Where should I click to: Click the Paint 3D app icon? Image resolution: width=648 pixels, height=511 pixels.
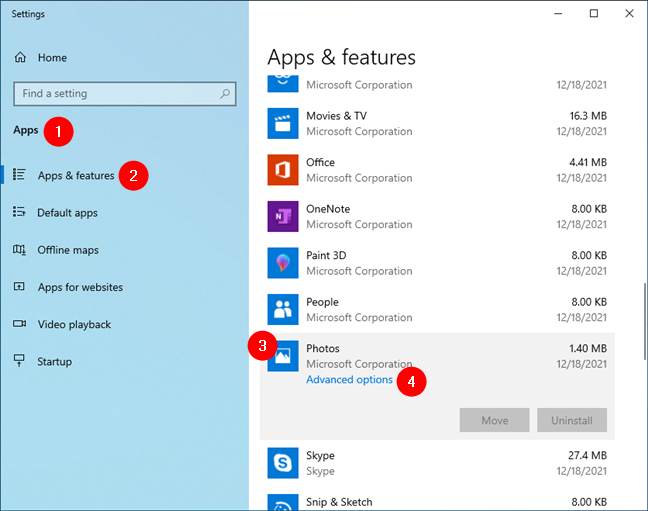coord(283,263)
